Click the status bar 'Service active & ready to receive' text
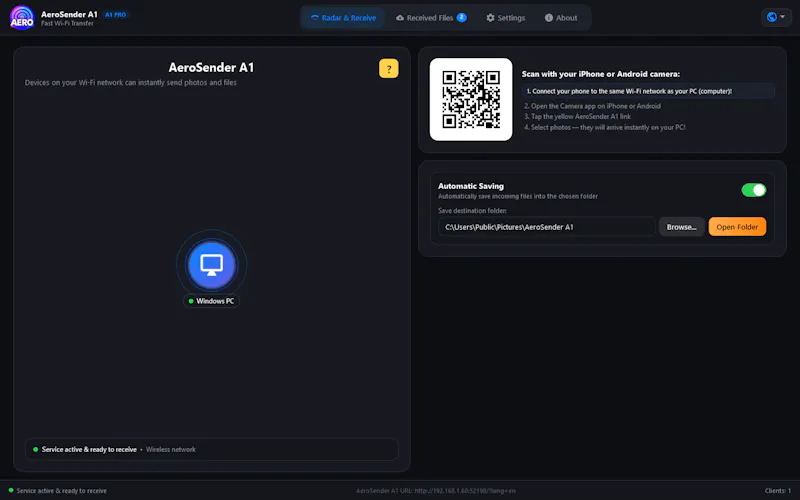The width and height of the screenshot is (800, 500). [61, 491]
